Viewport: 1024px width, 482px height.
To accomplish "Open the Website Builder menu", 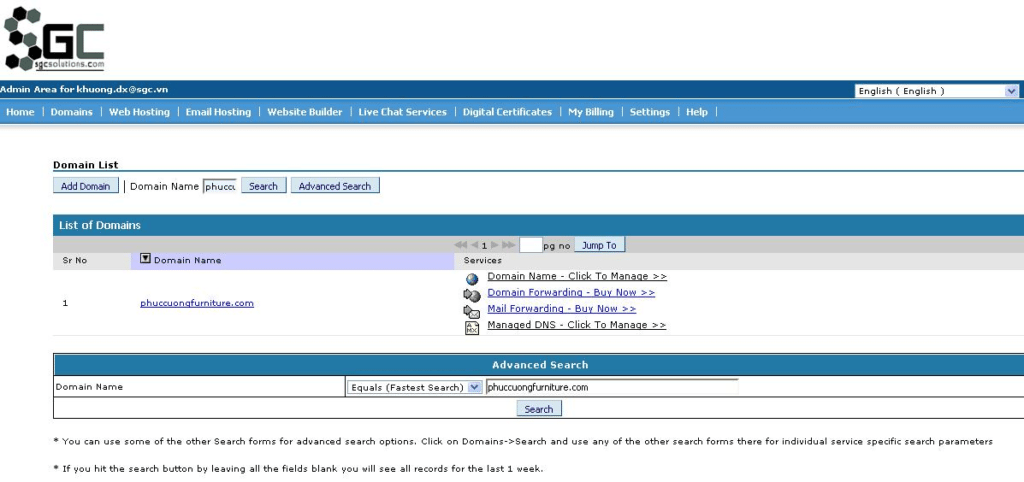I will 304,112.
